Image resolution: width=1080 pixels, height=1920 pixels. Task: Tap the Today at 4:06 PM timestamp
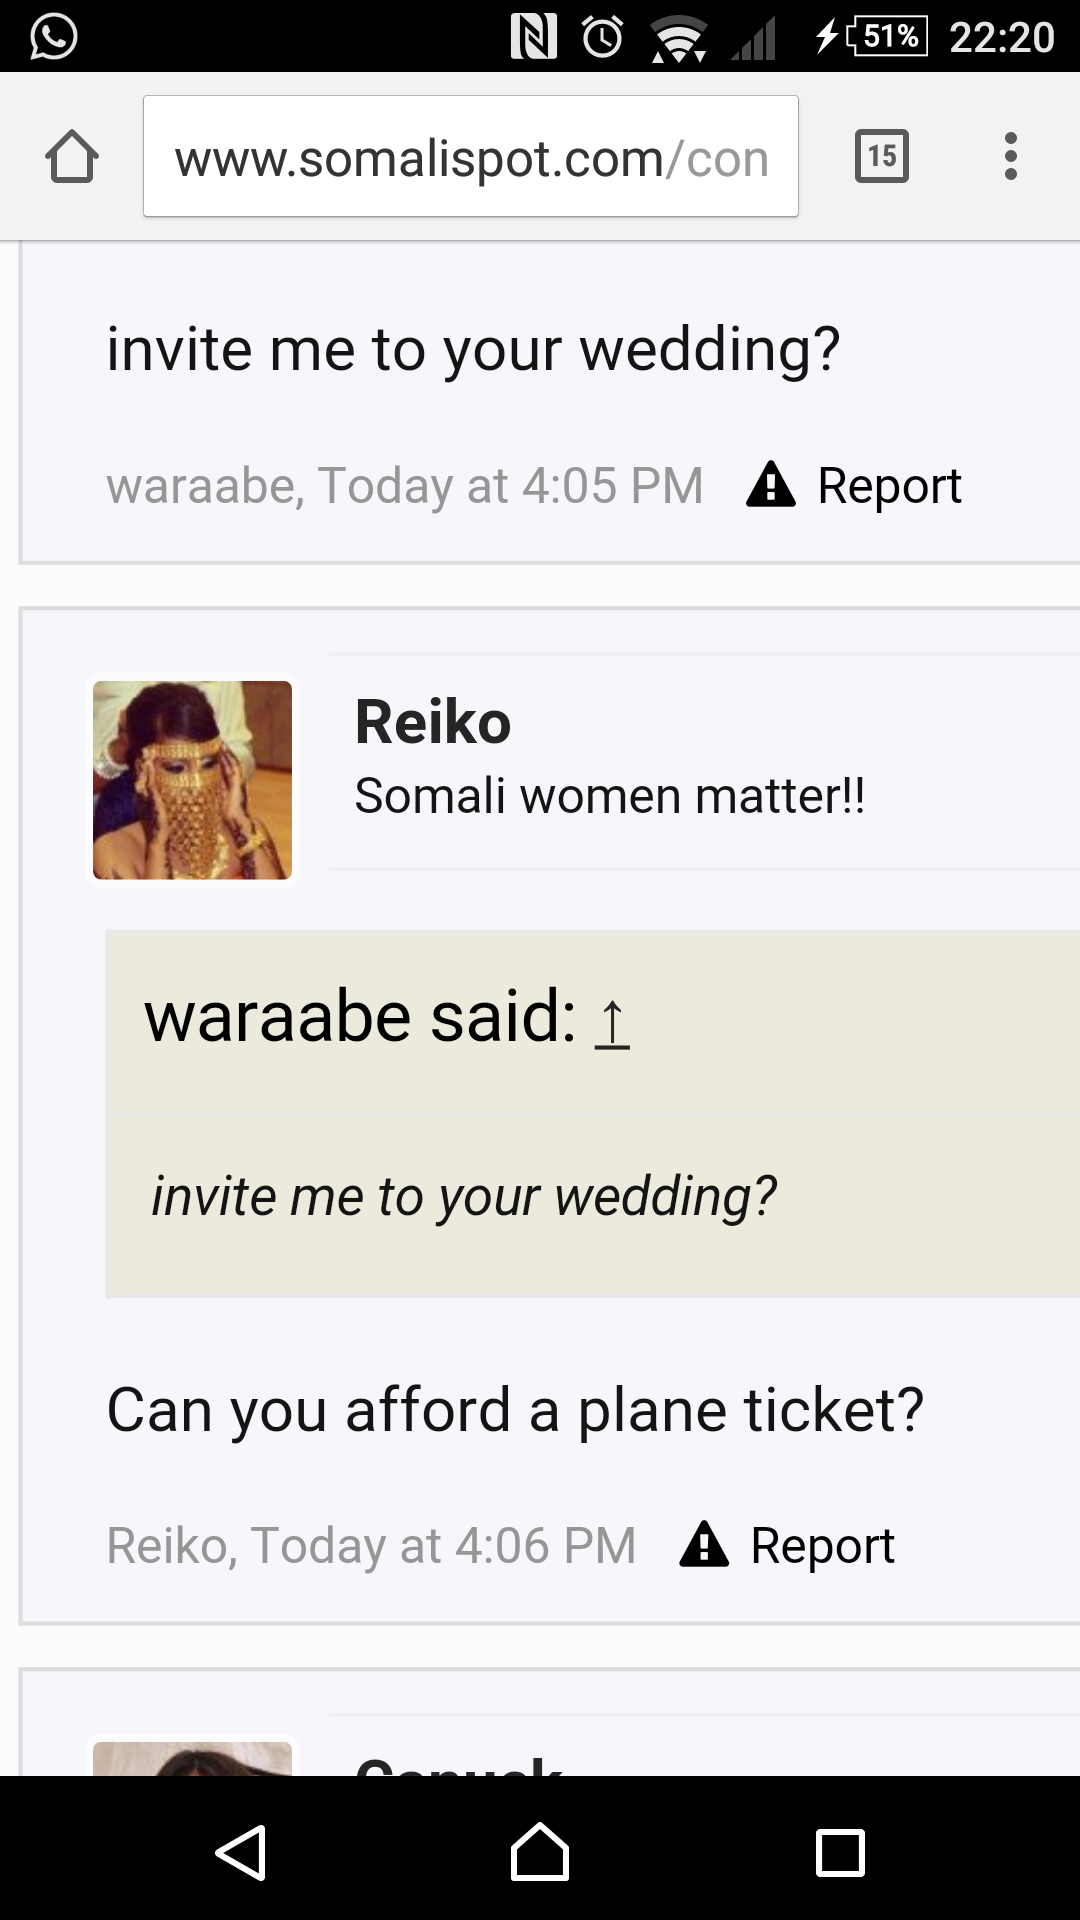[x=443, y=1546]
